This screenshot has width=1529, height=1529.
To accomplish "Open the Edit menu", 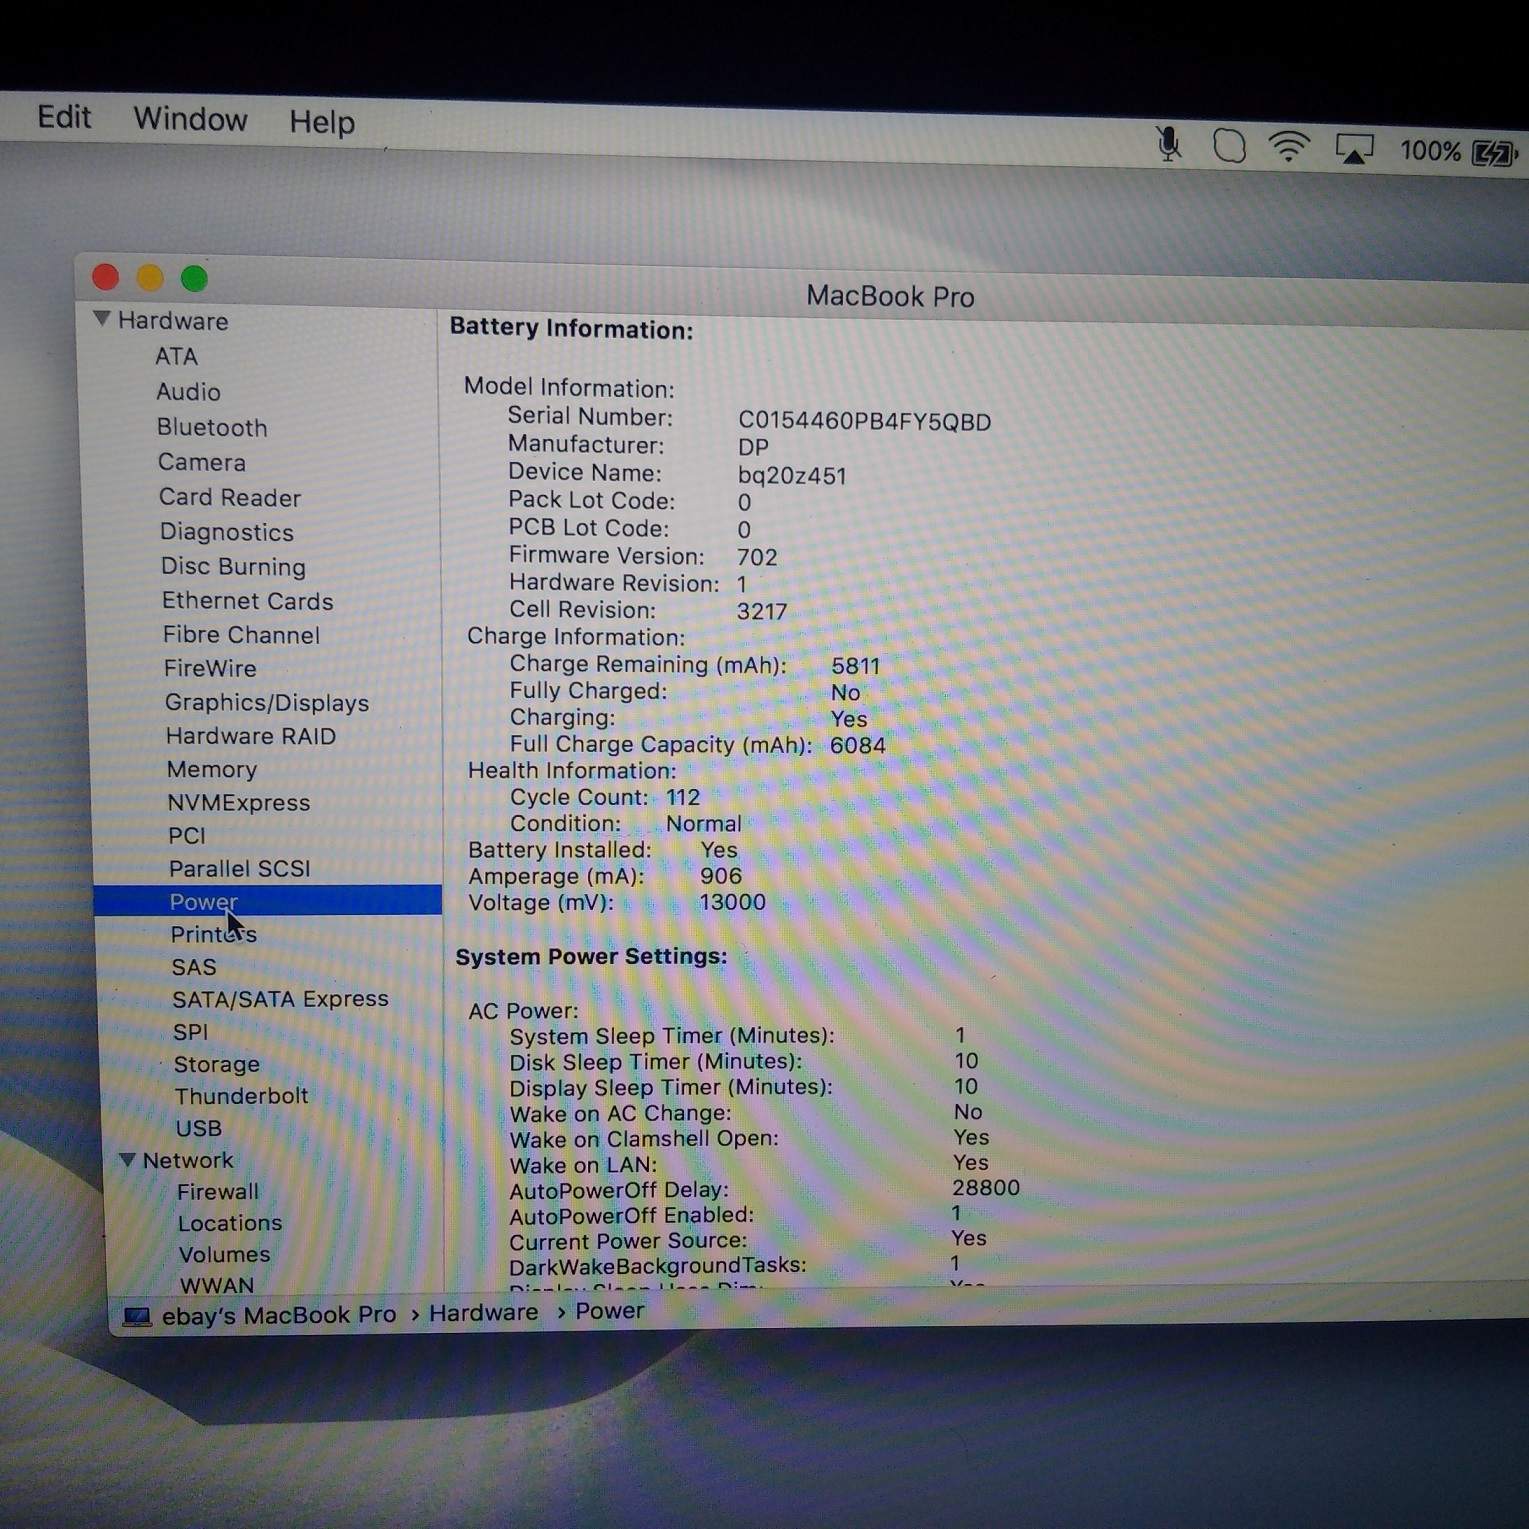I will tap(64, 117).
